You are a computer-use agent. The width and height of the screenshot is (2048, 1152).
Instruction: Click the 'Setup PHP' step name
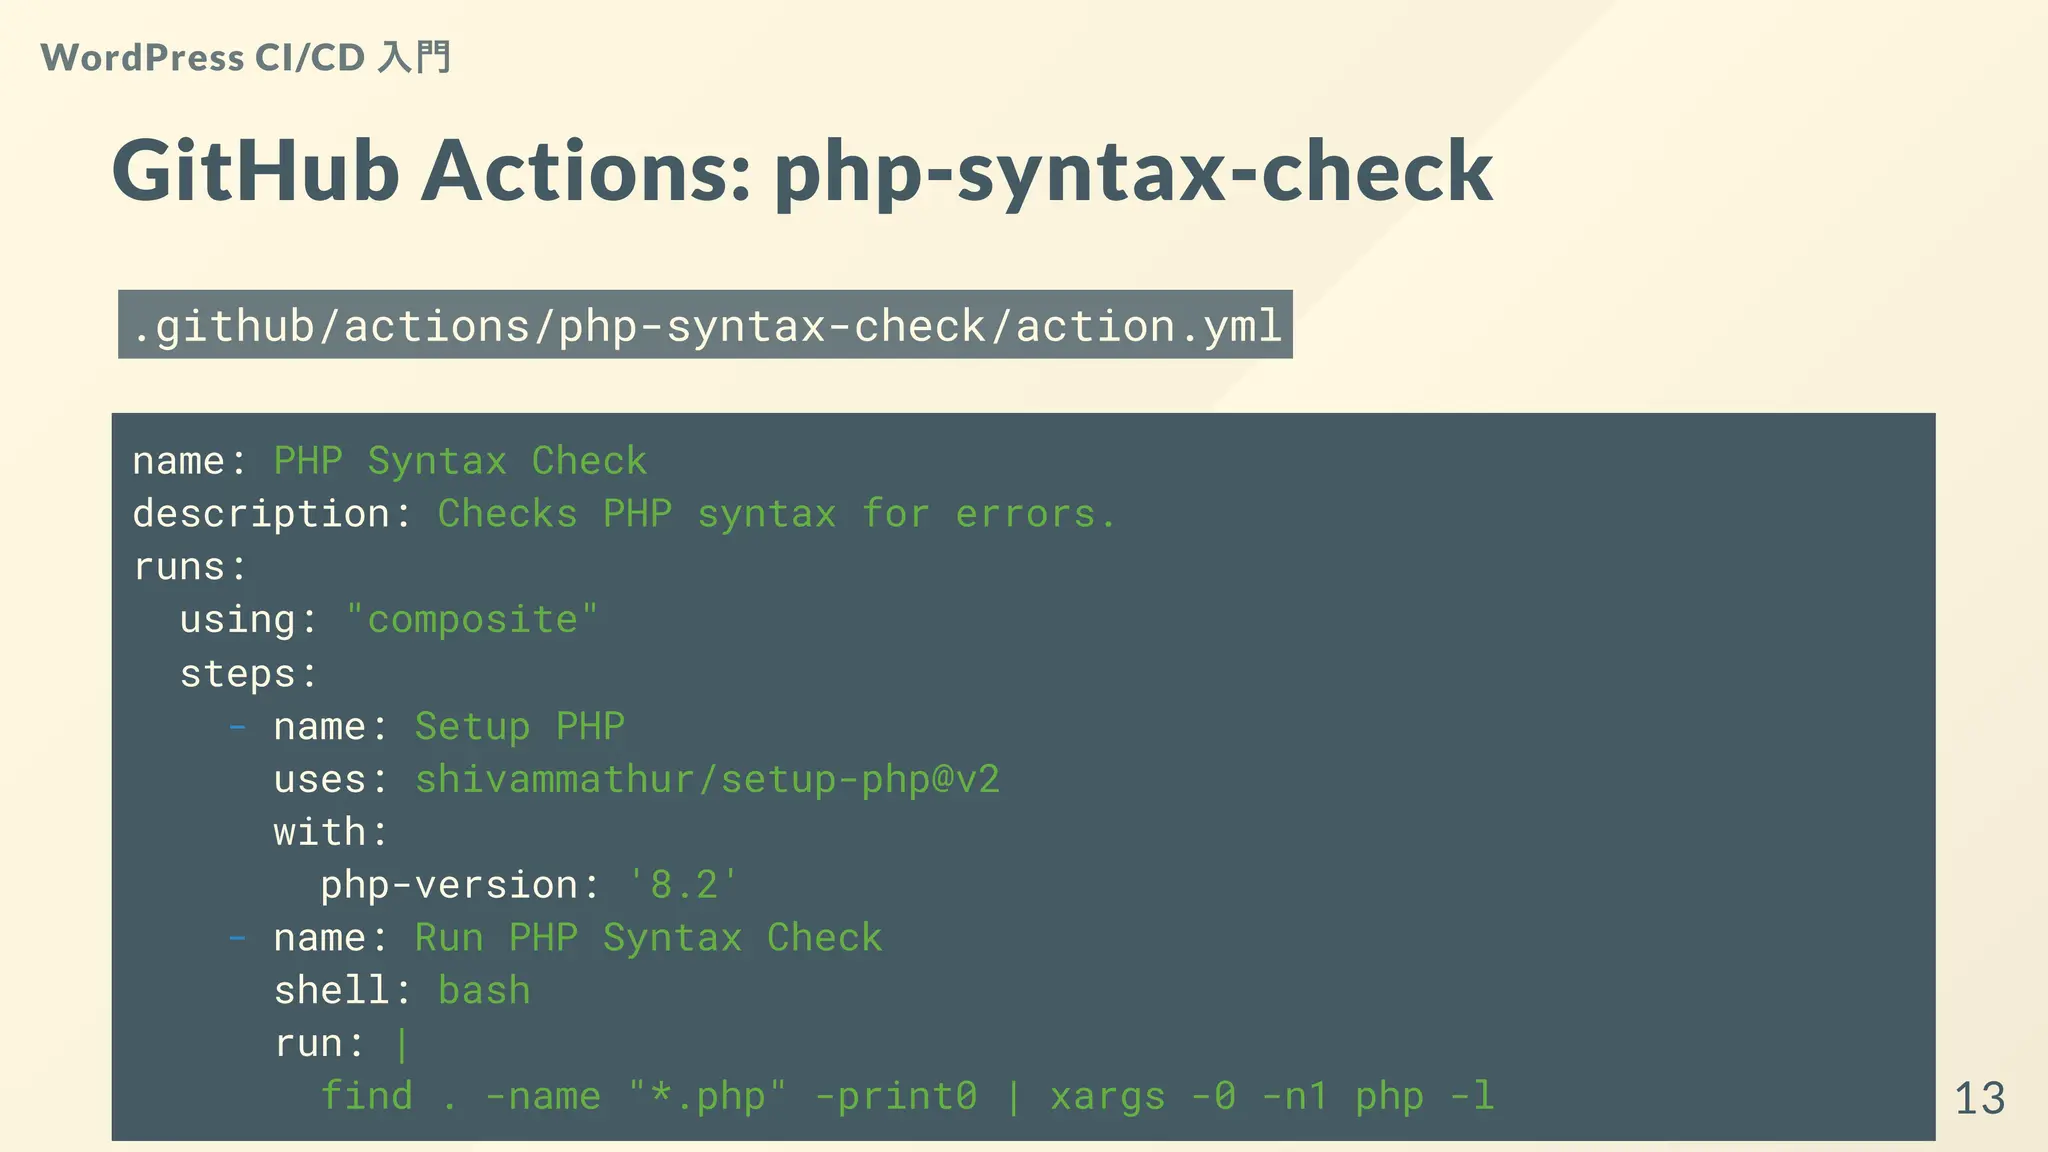520,726
